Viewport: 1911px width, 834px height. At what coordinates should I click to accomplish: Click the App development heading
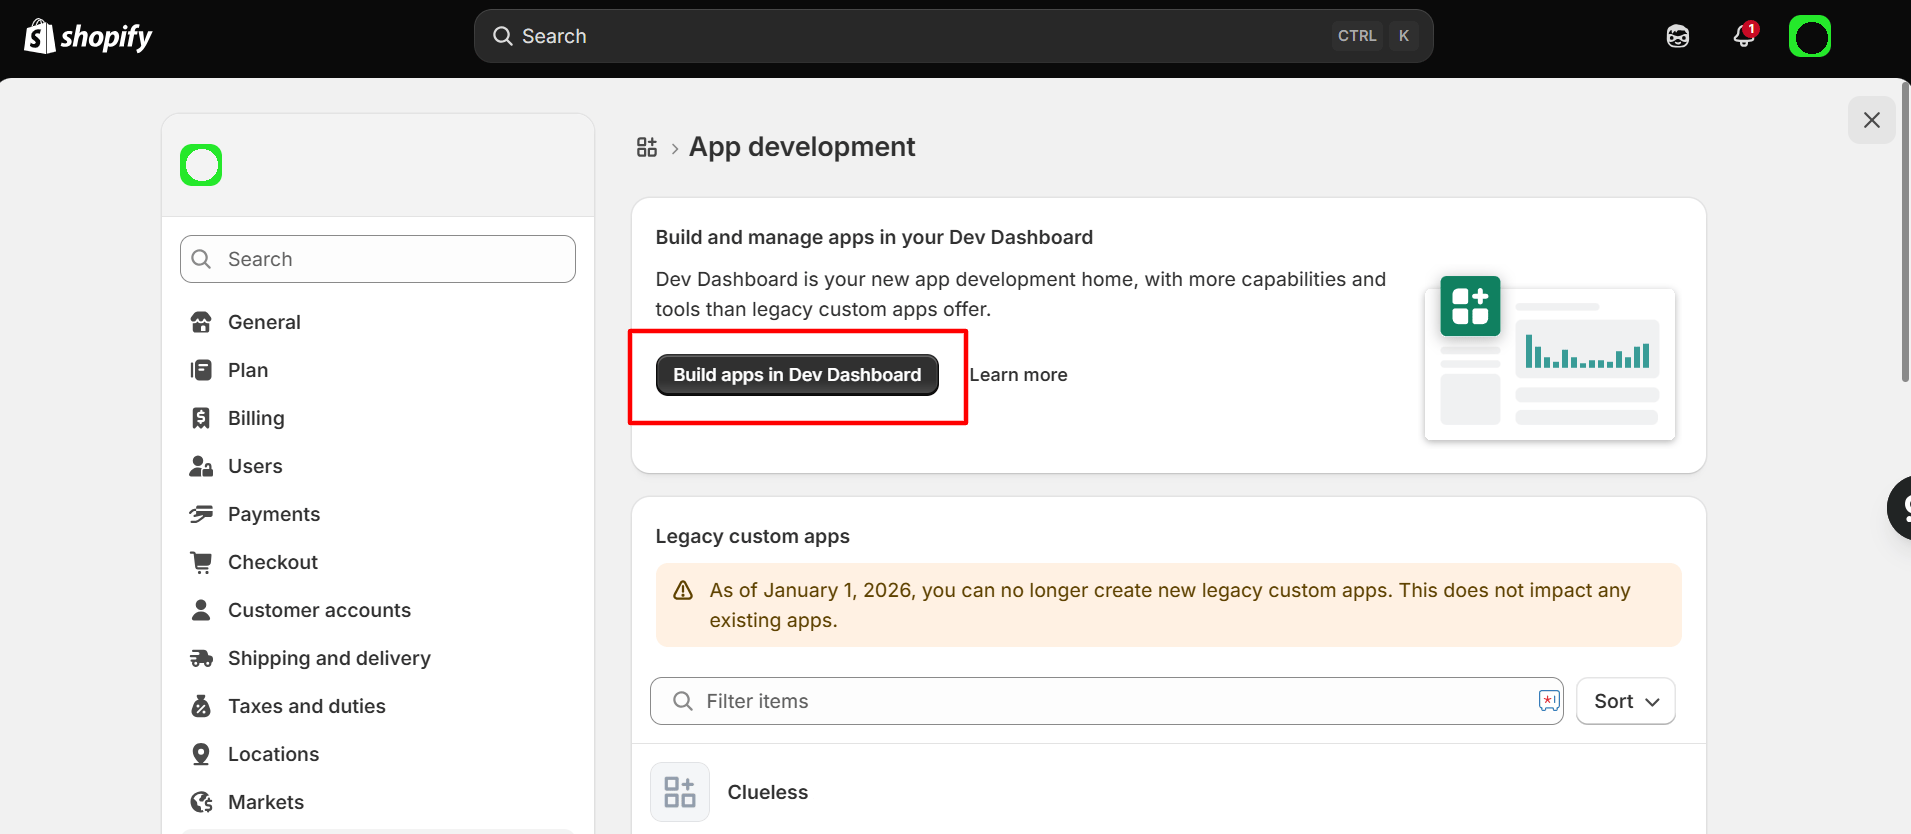tap(802, 147)
